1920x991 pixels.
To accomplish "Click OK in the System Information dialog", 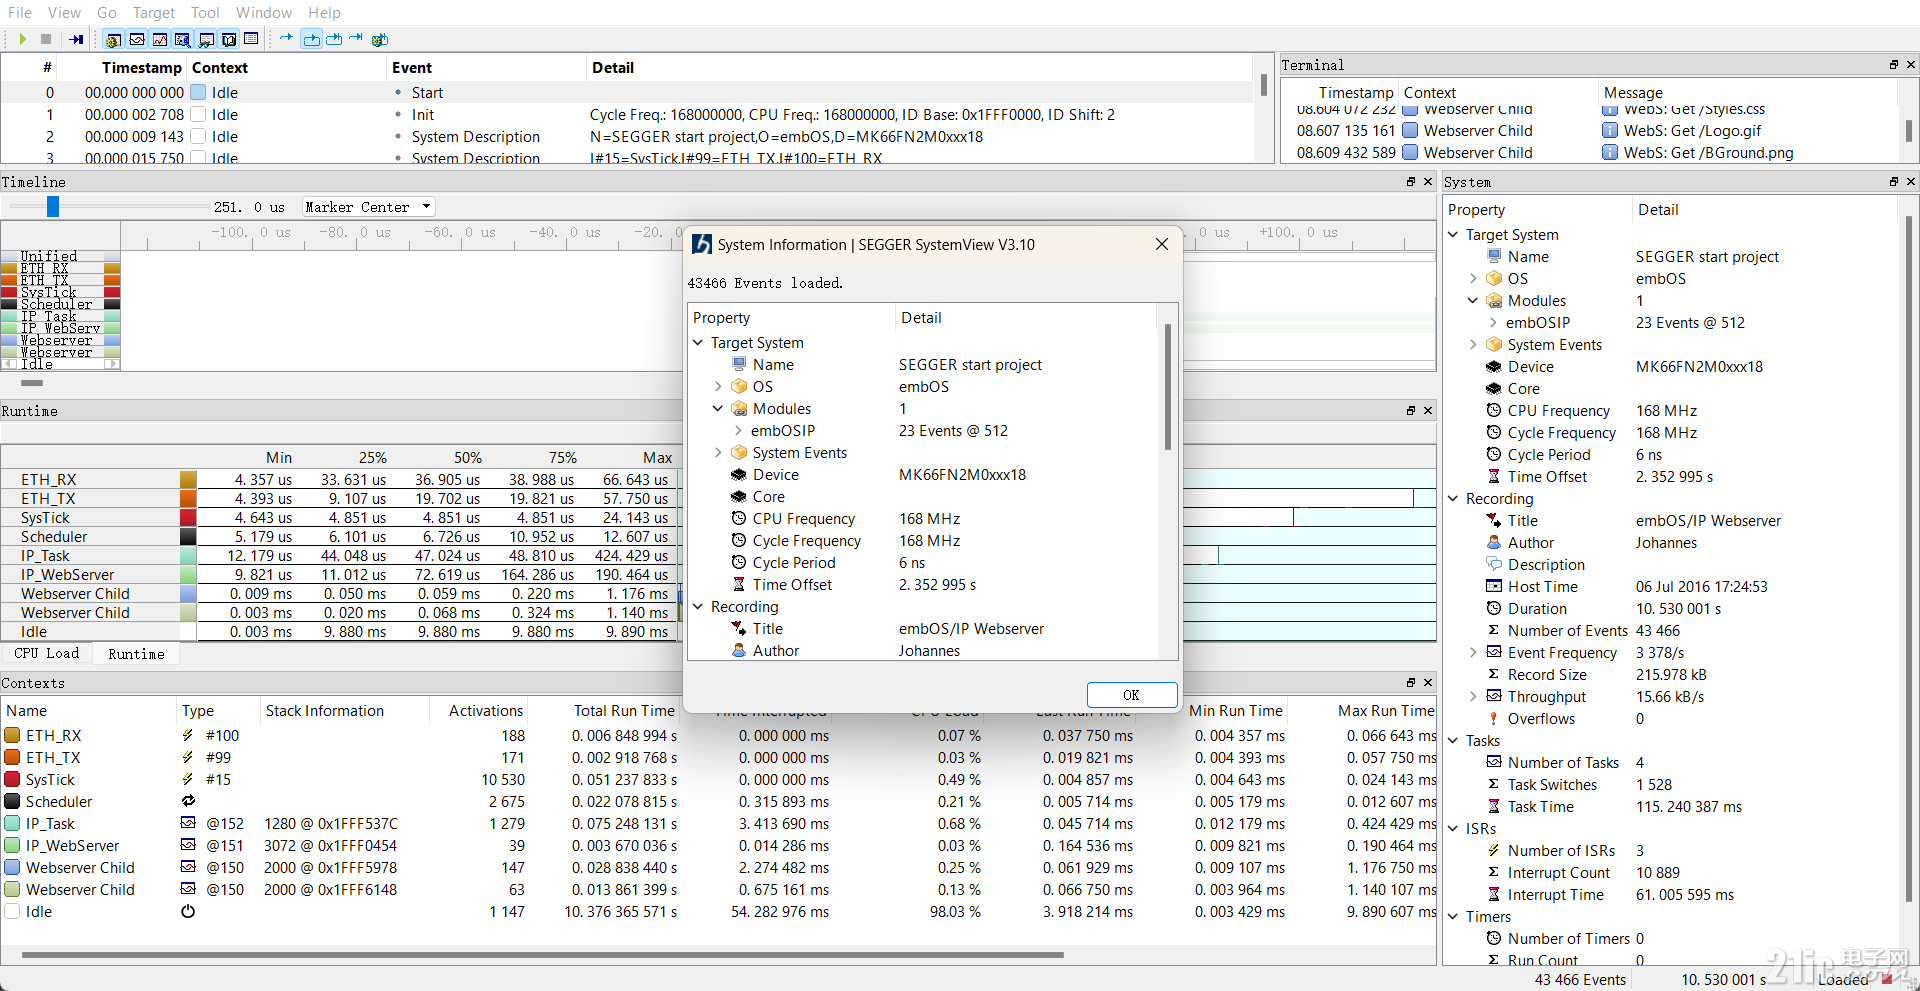I will click(1131, 694).
